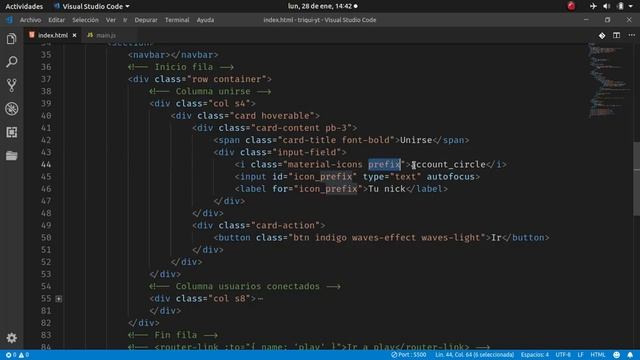The image size is (640, 360).
Task: Split the editor to the right
Action: coord(616,36)
